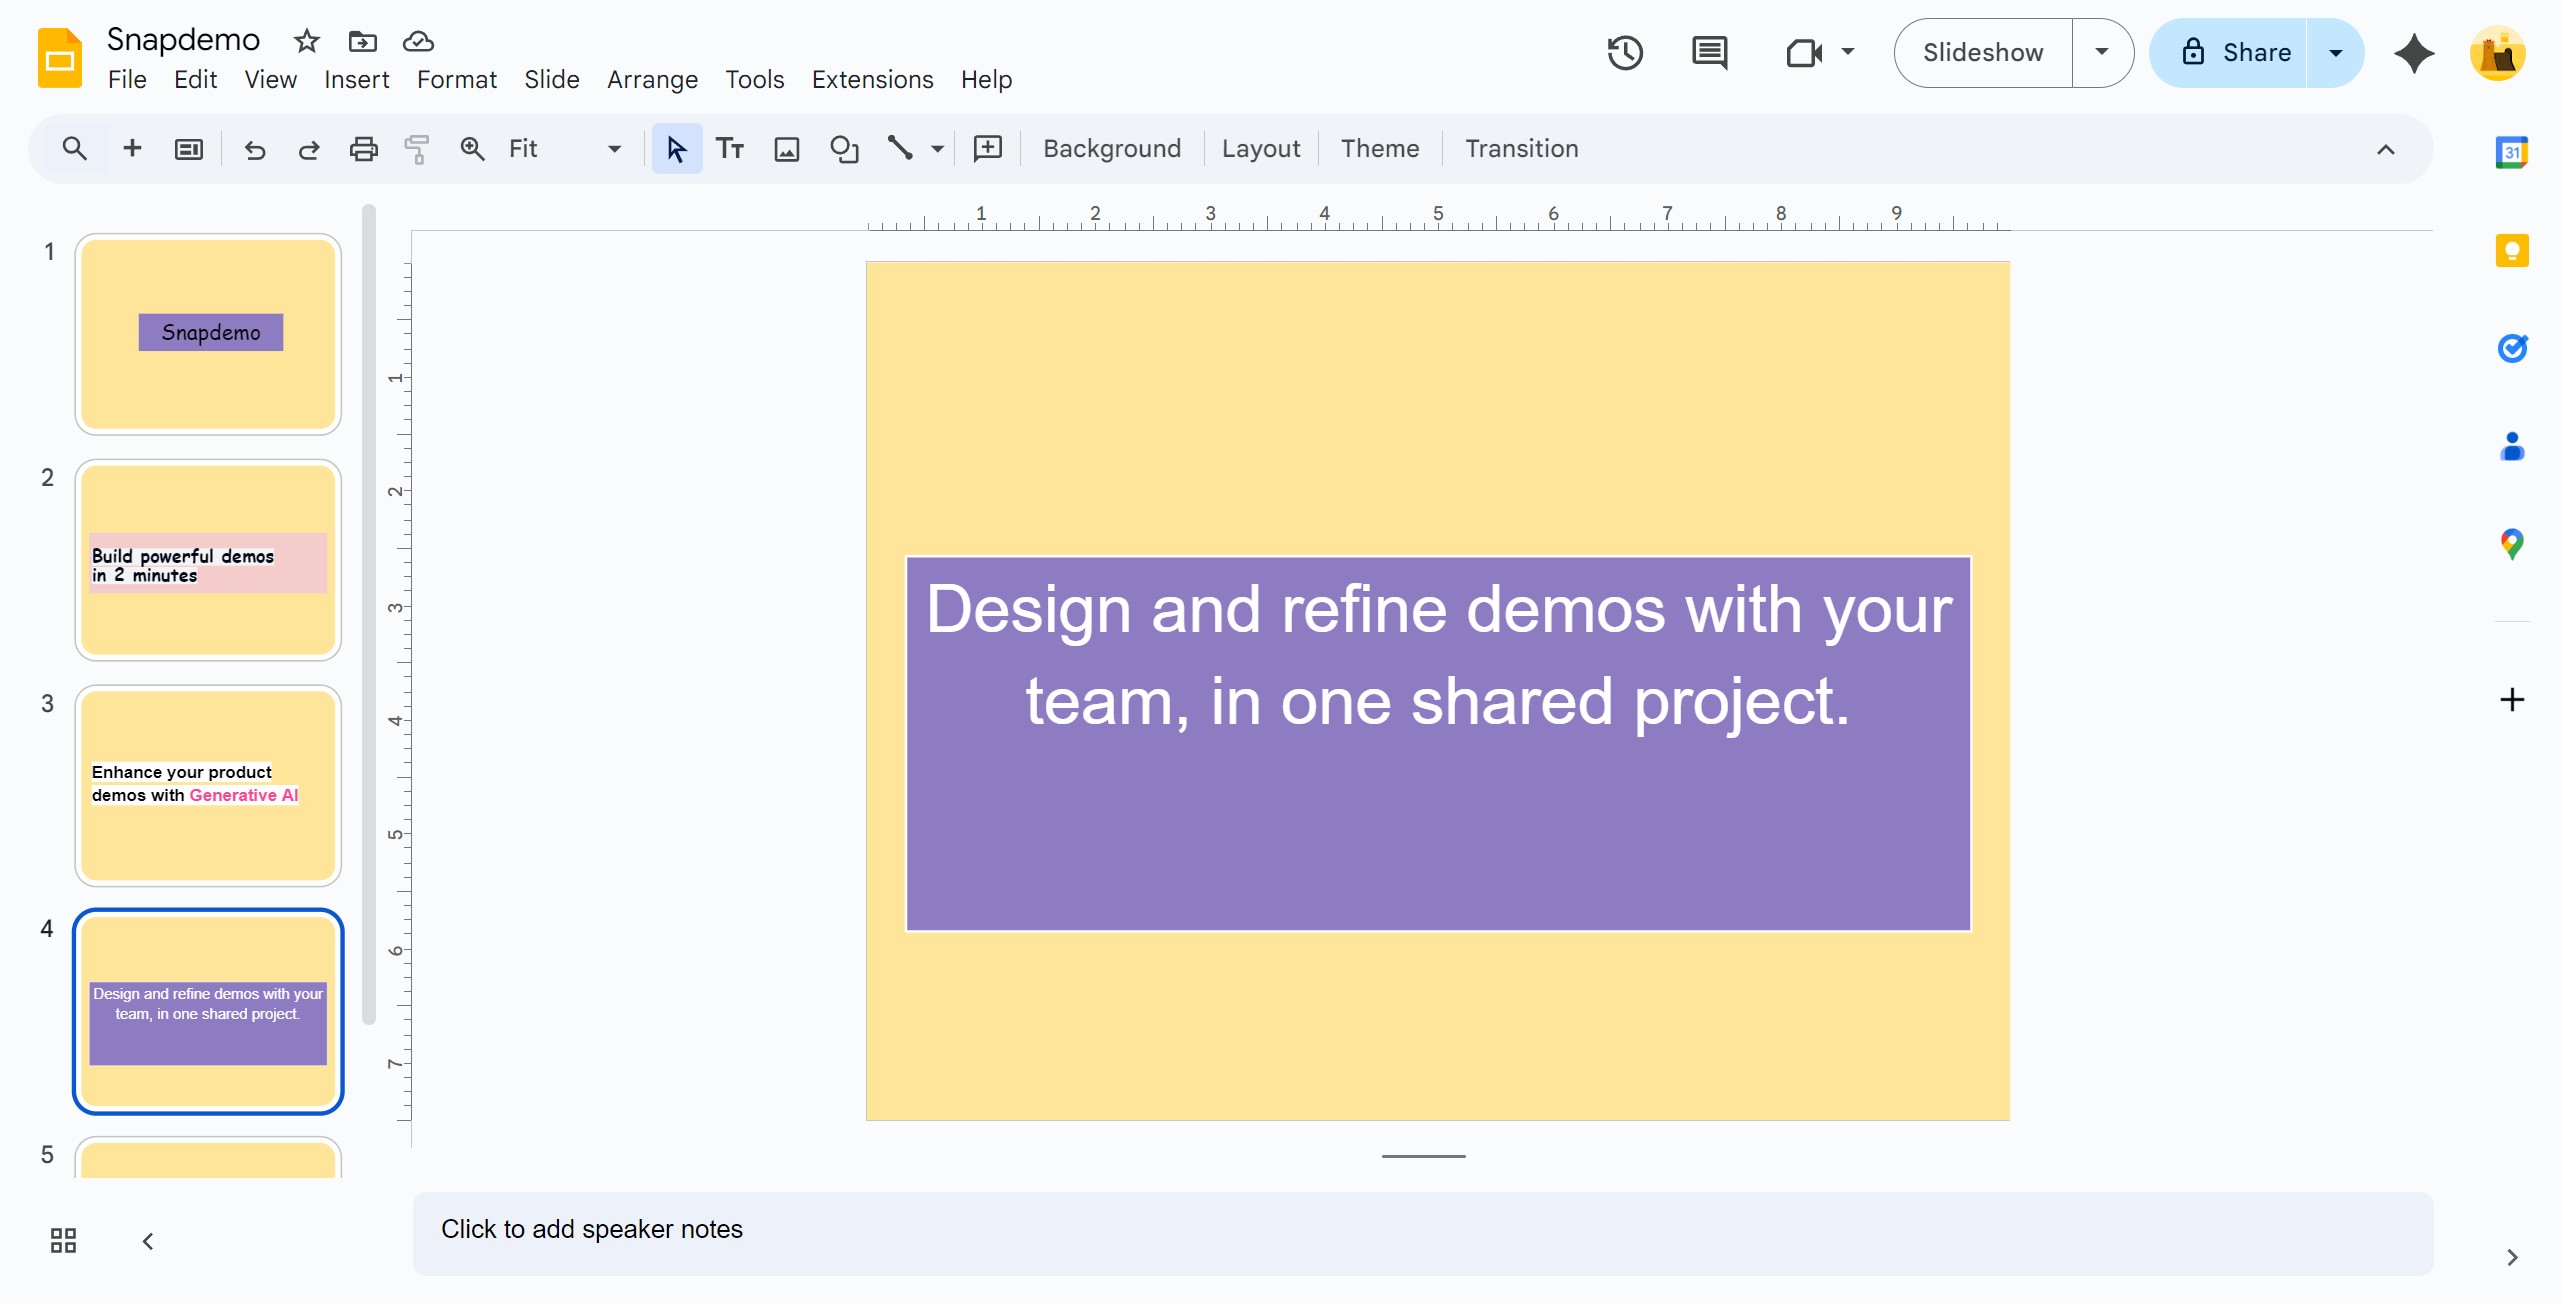Open the account profile avatar

pyautogui.click(x=2497, y=52)
